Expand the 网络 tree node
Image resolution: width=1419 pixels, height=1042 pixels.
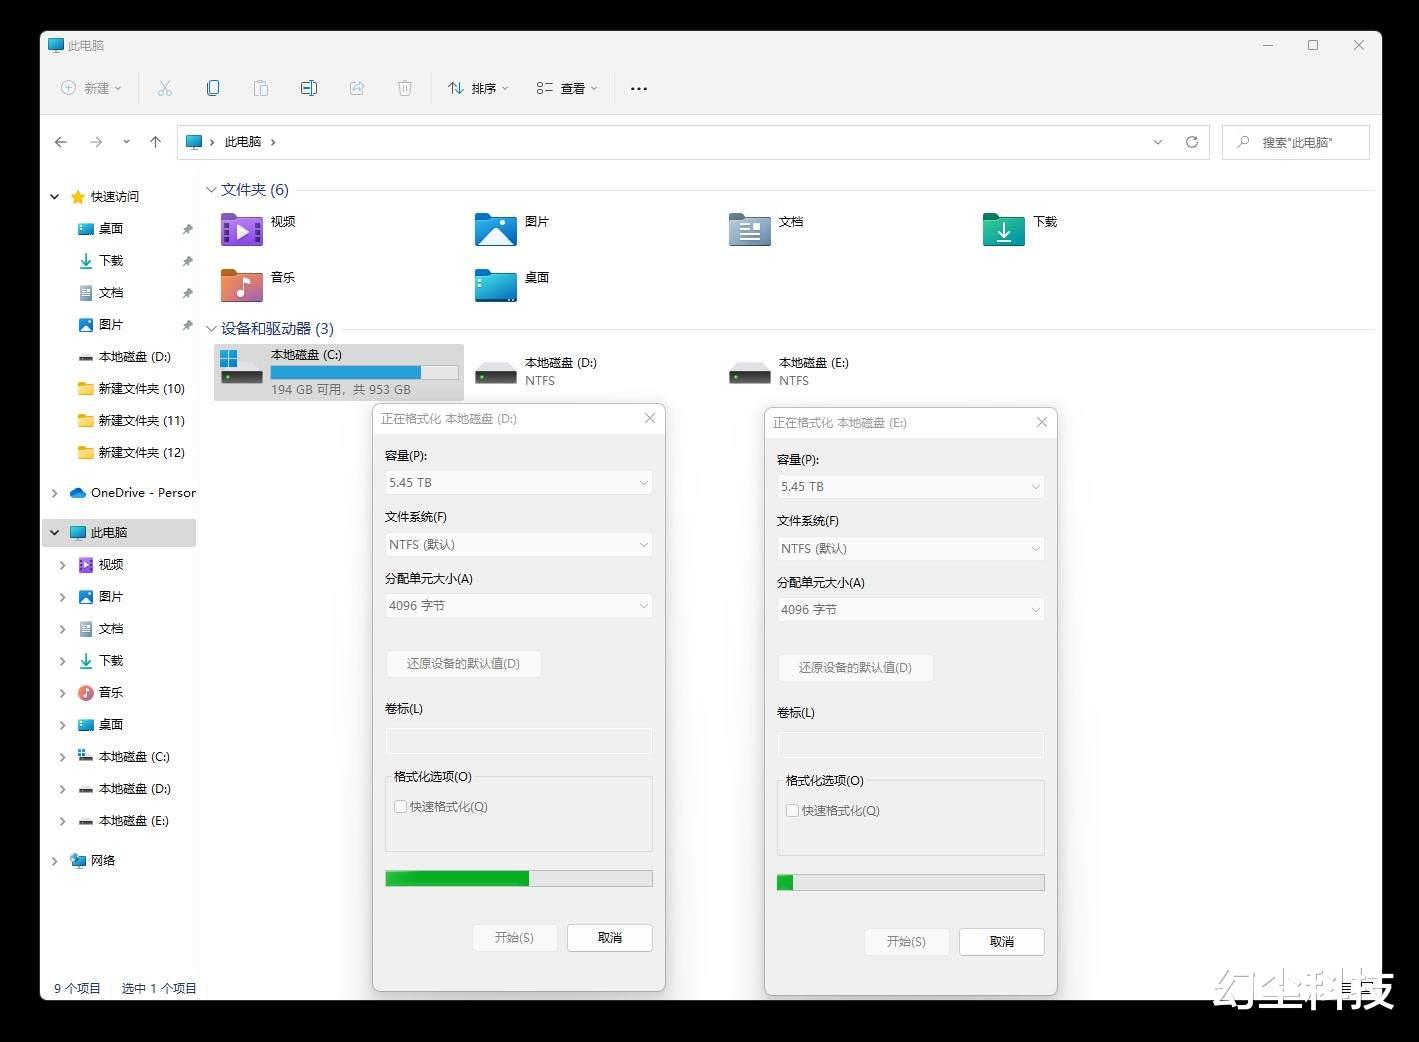[54, 861]
